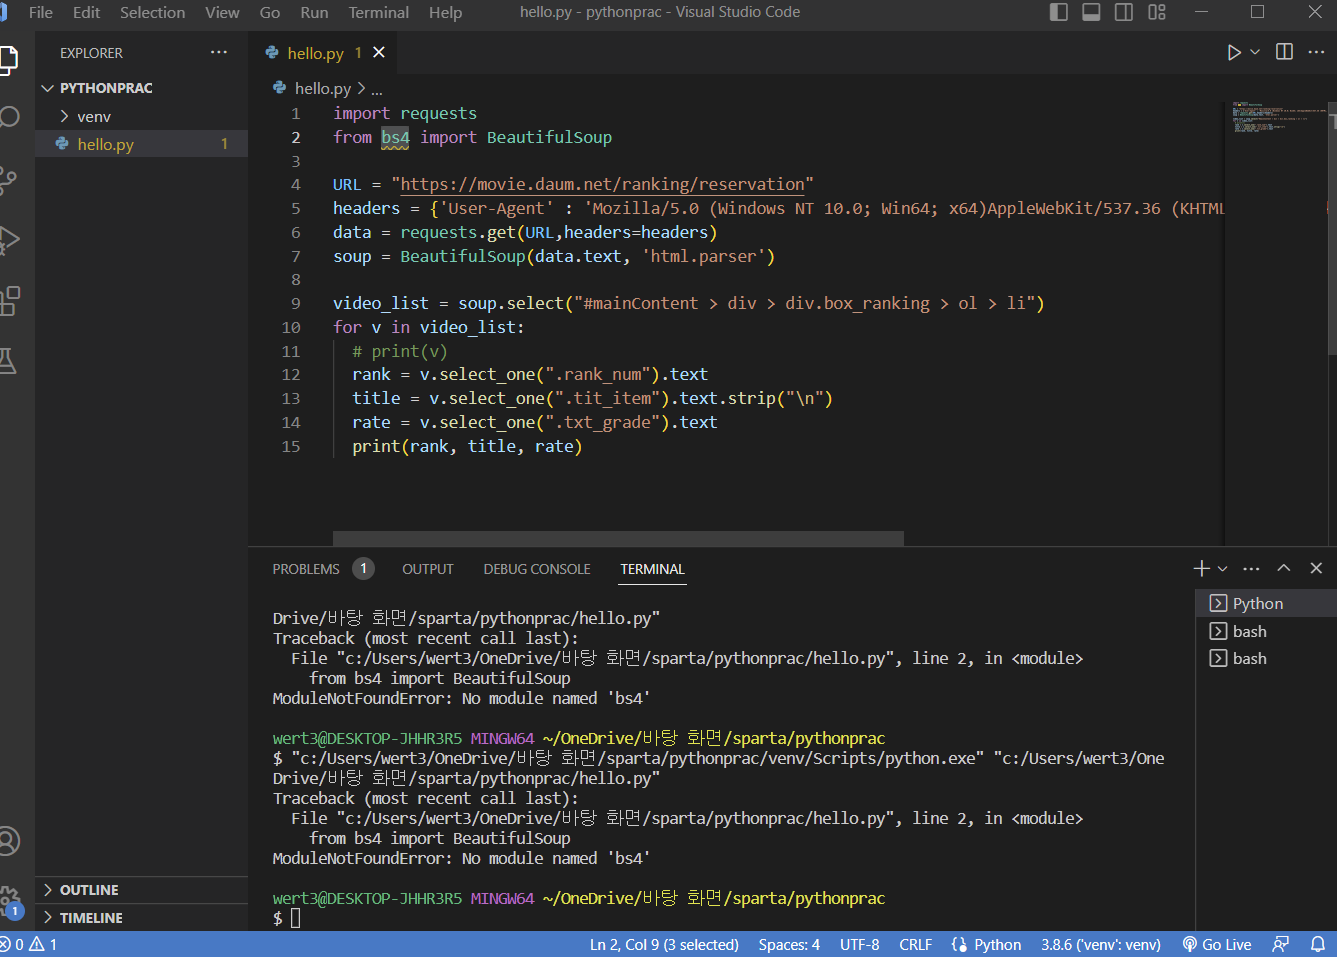Image resolution: width=1337 pixels, height=957 pixels.
Task: Close the hello.py editor tab
Action: [x=379, y=52]
